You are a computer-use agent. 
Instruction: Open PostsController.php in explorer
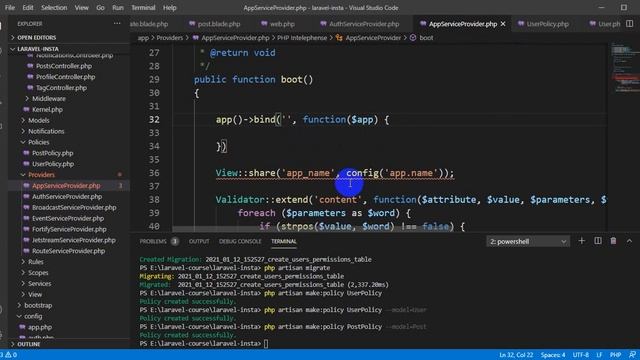pyautogui.click(x=64, y=66)
